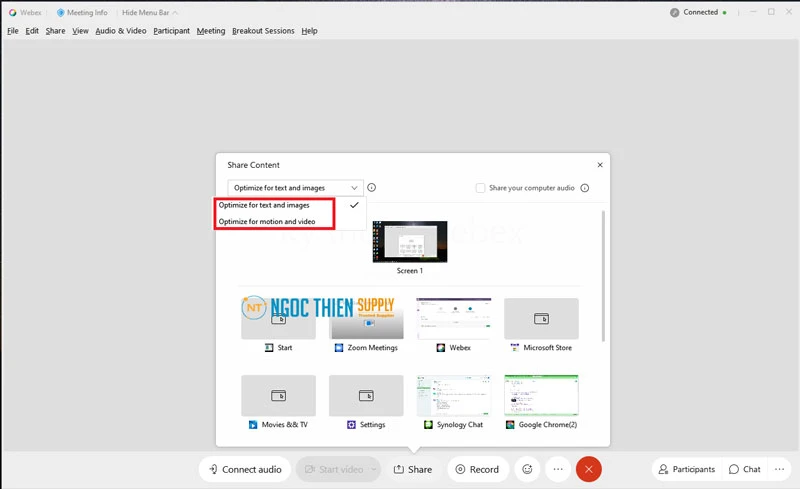Select the Zoom Meetings window thumbnail

coord(366,319)
